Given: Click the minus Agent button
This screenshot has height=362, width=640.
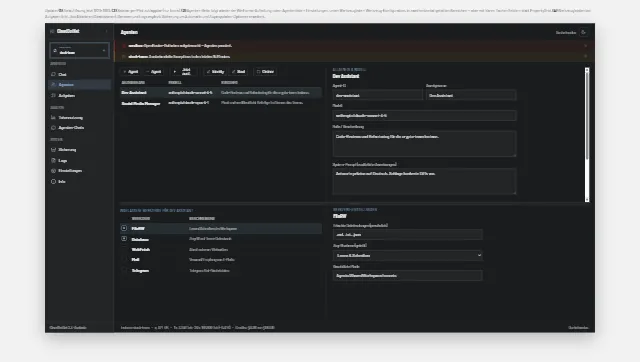Looking at the screenshot, I should [x=153, y=71].
